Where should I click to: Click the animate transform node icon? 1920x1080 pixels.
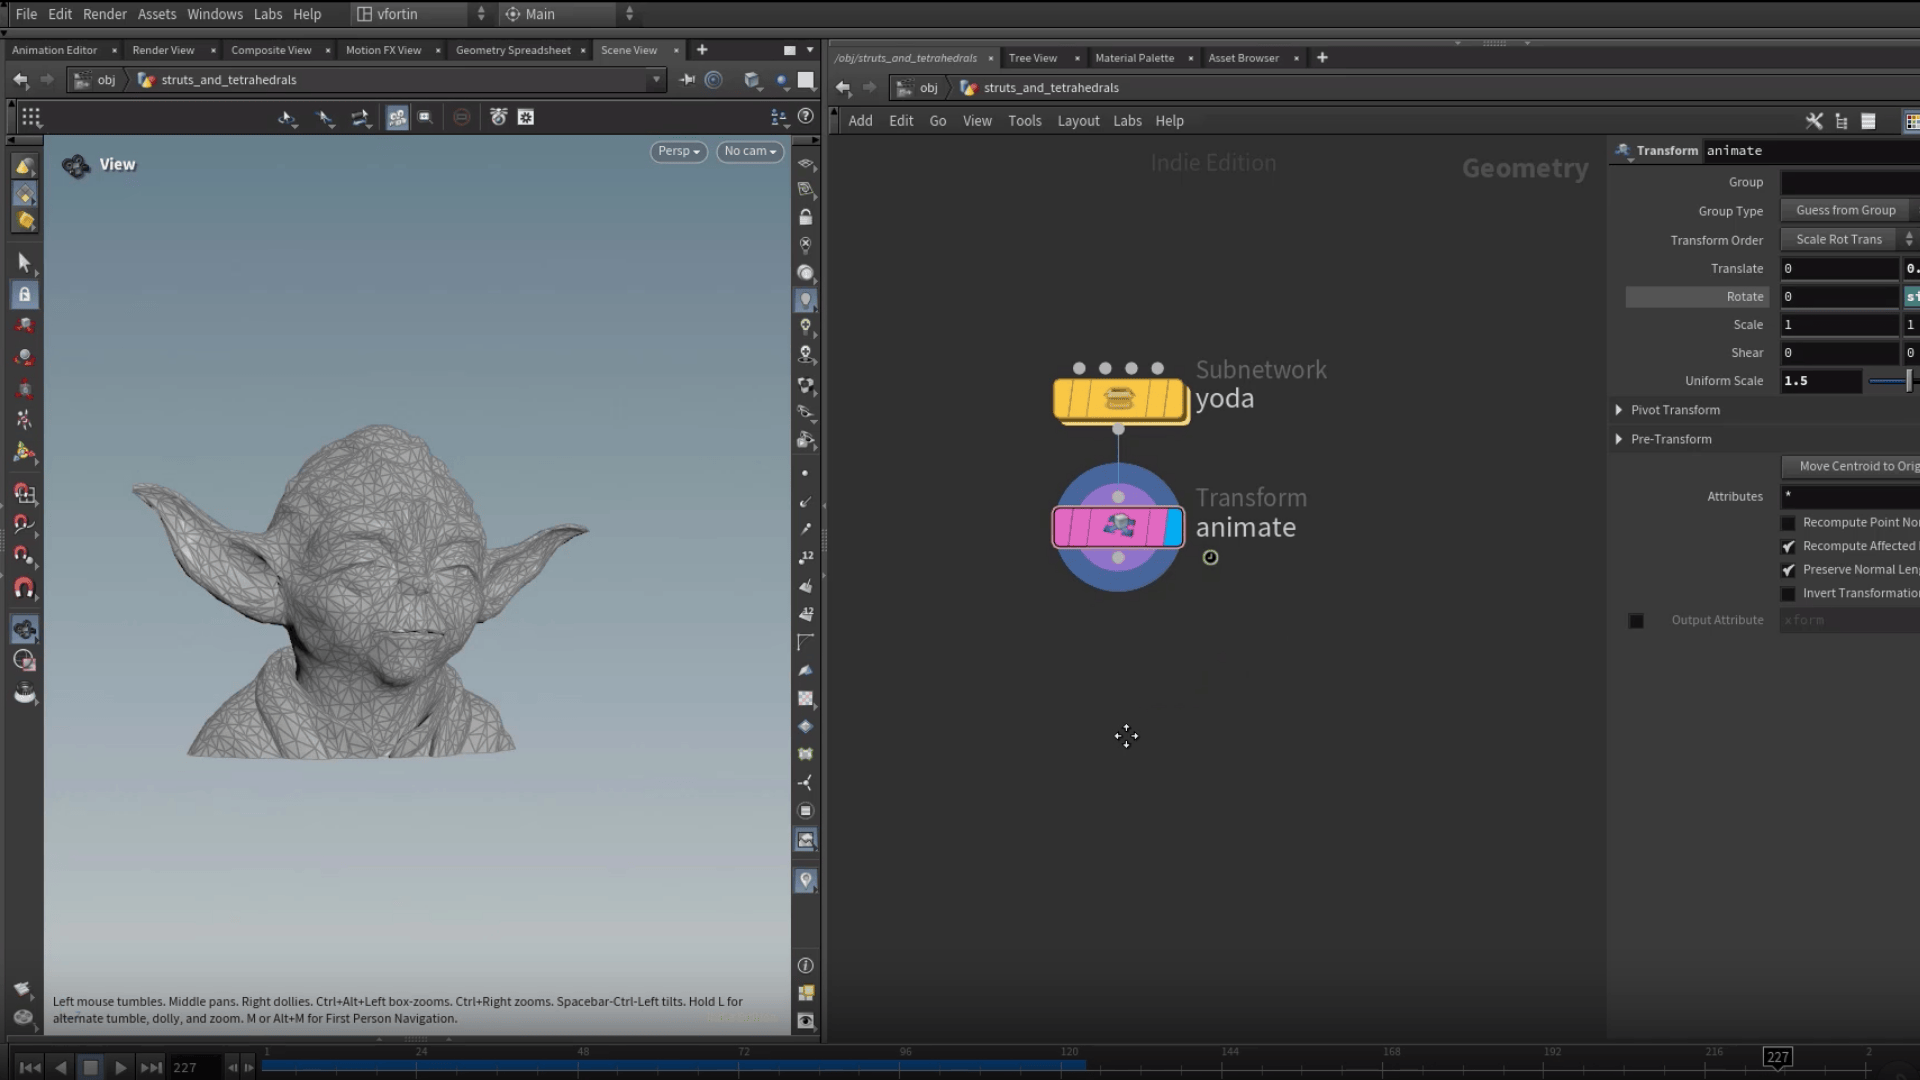click(1119, 526)
